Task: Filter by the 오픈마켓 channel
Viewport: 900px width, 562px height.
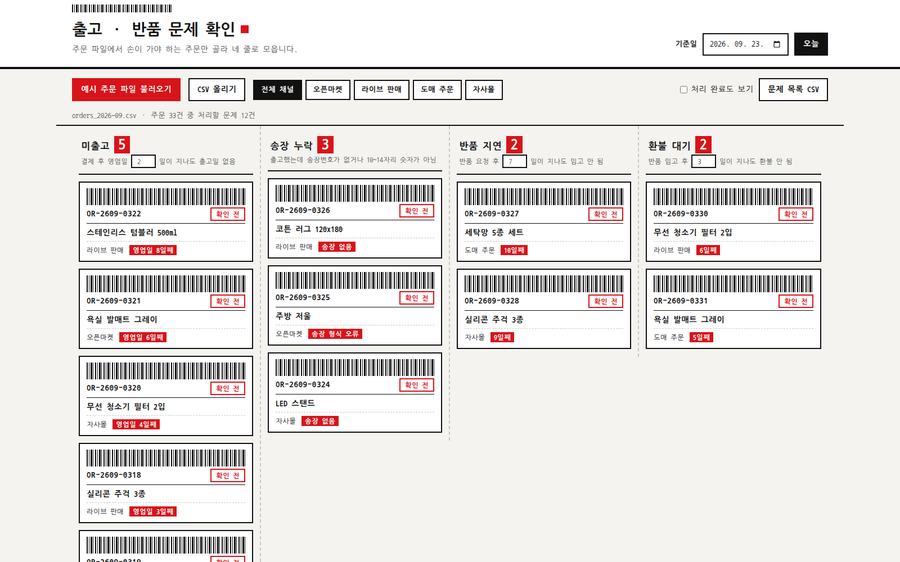Action: click(x=328, y=90)
